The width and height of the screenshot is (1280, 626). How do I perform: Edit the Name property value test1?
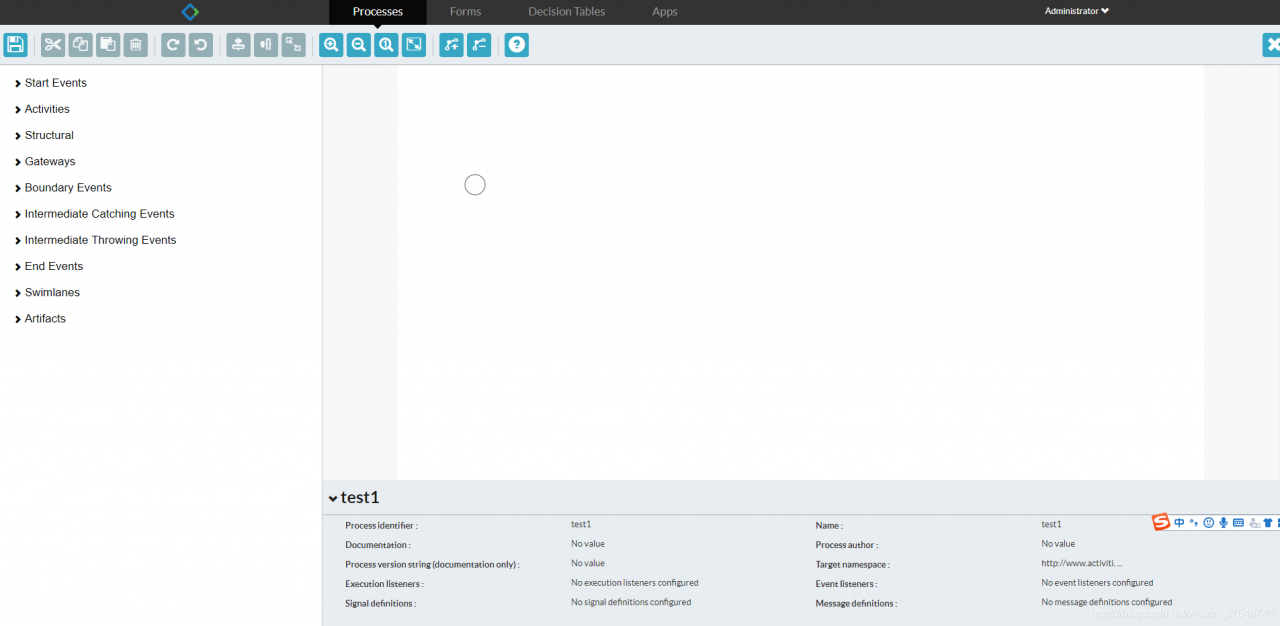1051,524
